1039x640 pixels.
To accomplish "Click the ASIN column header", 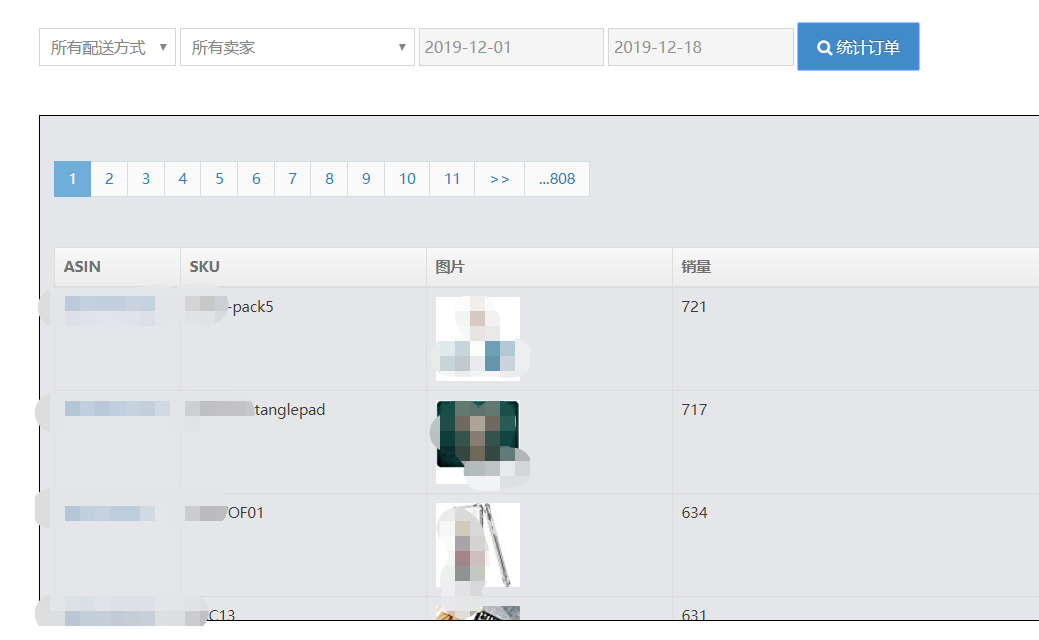I will pyautogui.click(x=82, y=267).
